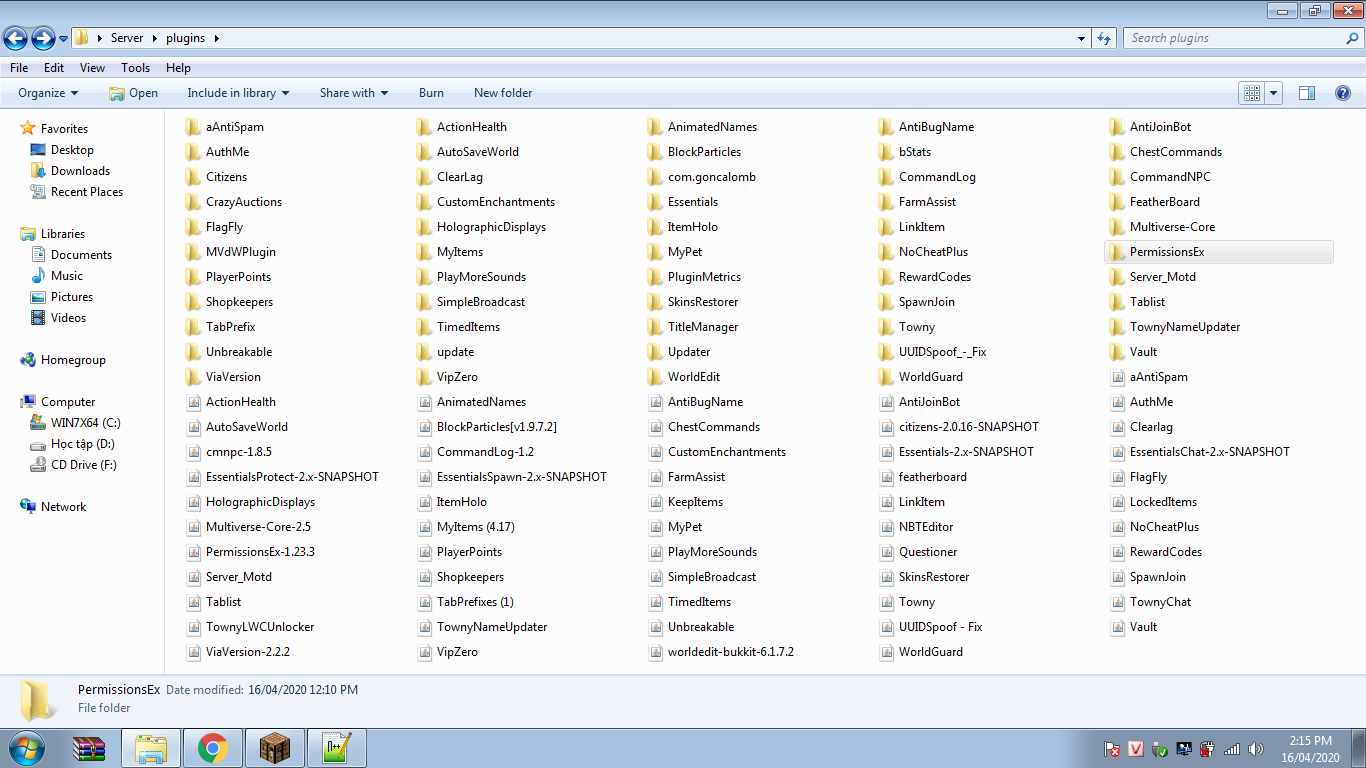This screenshot has width=1366, height=768.
Task: Open the view options dropdown arrow
Action: 1274,93
